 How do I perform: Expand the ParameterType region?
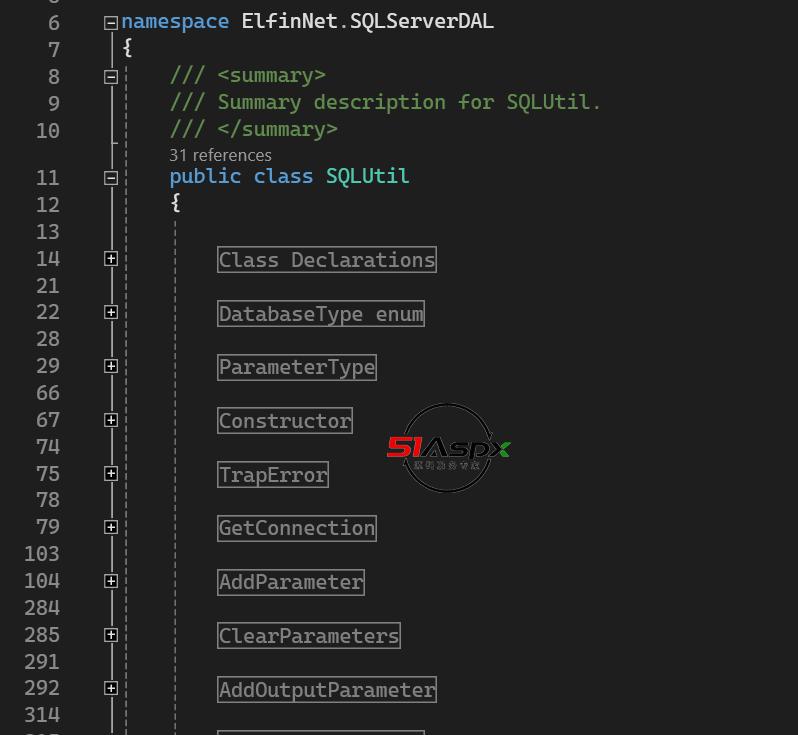[x=111, y=366]
